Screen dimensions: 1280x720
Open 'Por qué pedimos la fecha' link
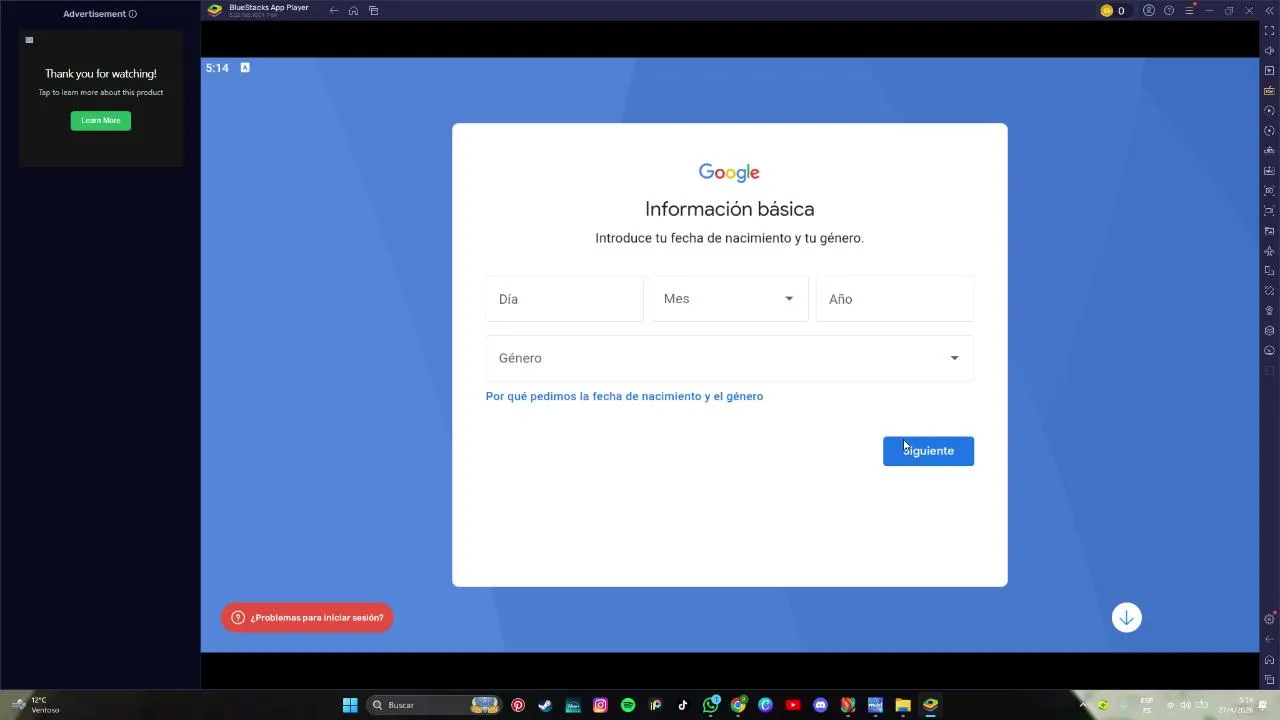[624, 397]
